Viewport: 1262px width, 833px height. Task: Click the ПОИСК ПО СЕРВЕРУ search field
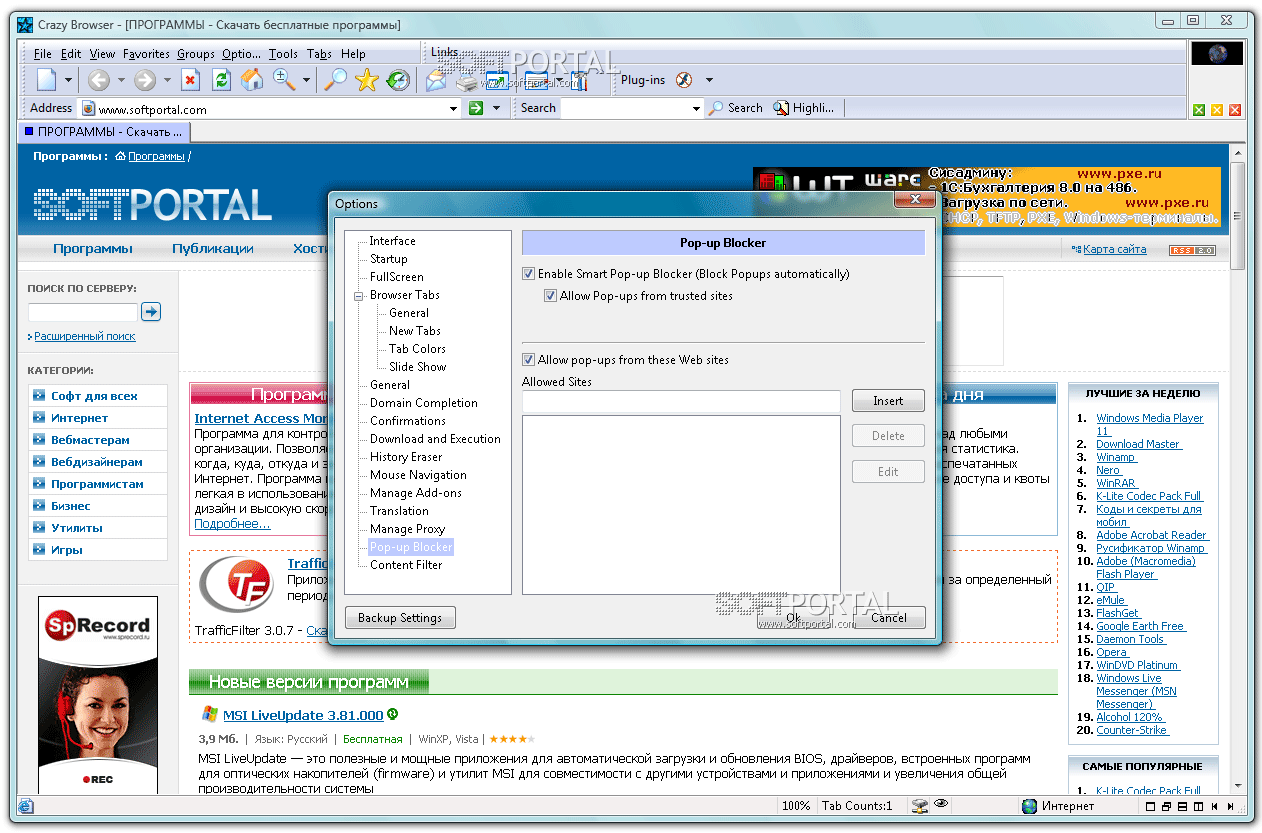[x=83, y=313]
